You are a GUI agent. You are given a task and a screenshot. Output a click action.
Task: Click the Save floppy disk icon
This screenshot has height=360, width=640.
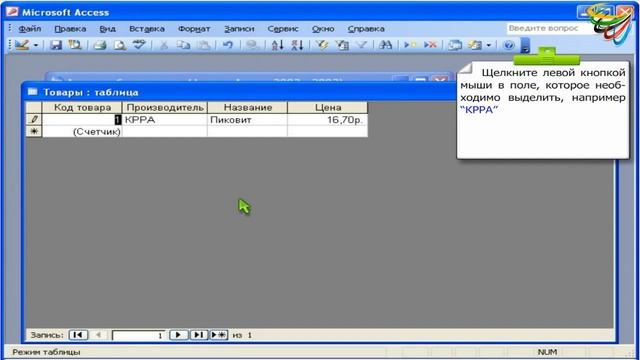click(56, 45)
